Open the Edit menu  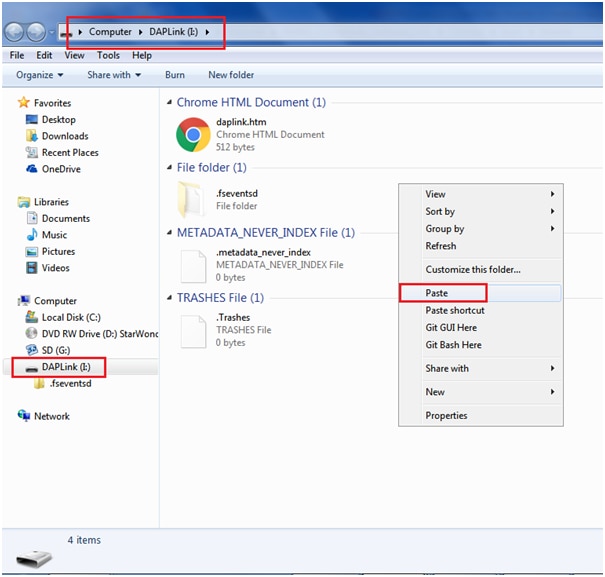coord(44,55)
